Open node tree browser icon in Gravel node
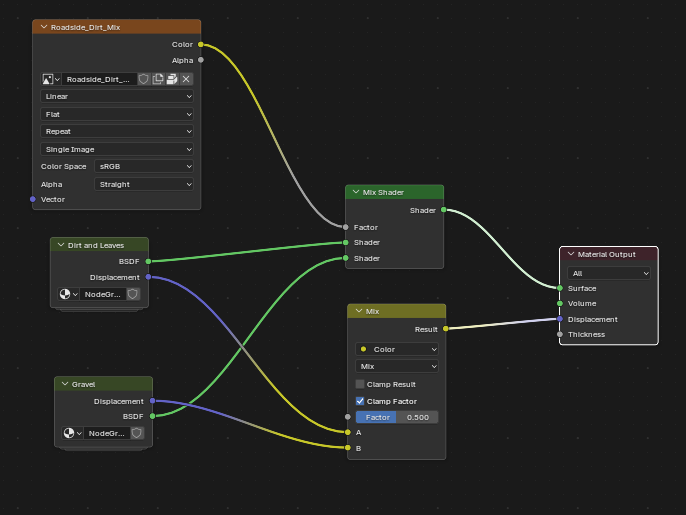The width and height of the screenshot is (686, 515). pyautogui.click(x=71, y=433)
